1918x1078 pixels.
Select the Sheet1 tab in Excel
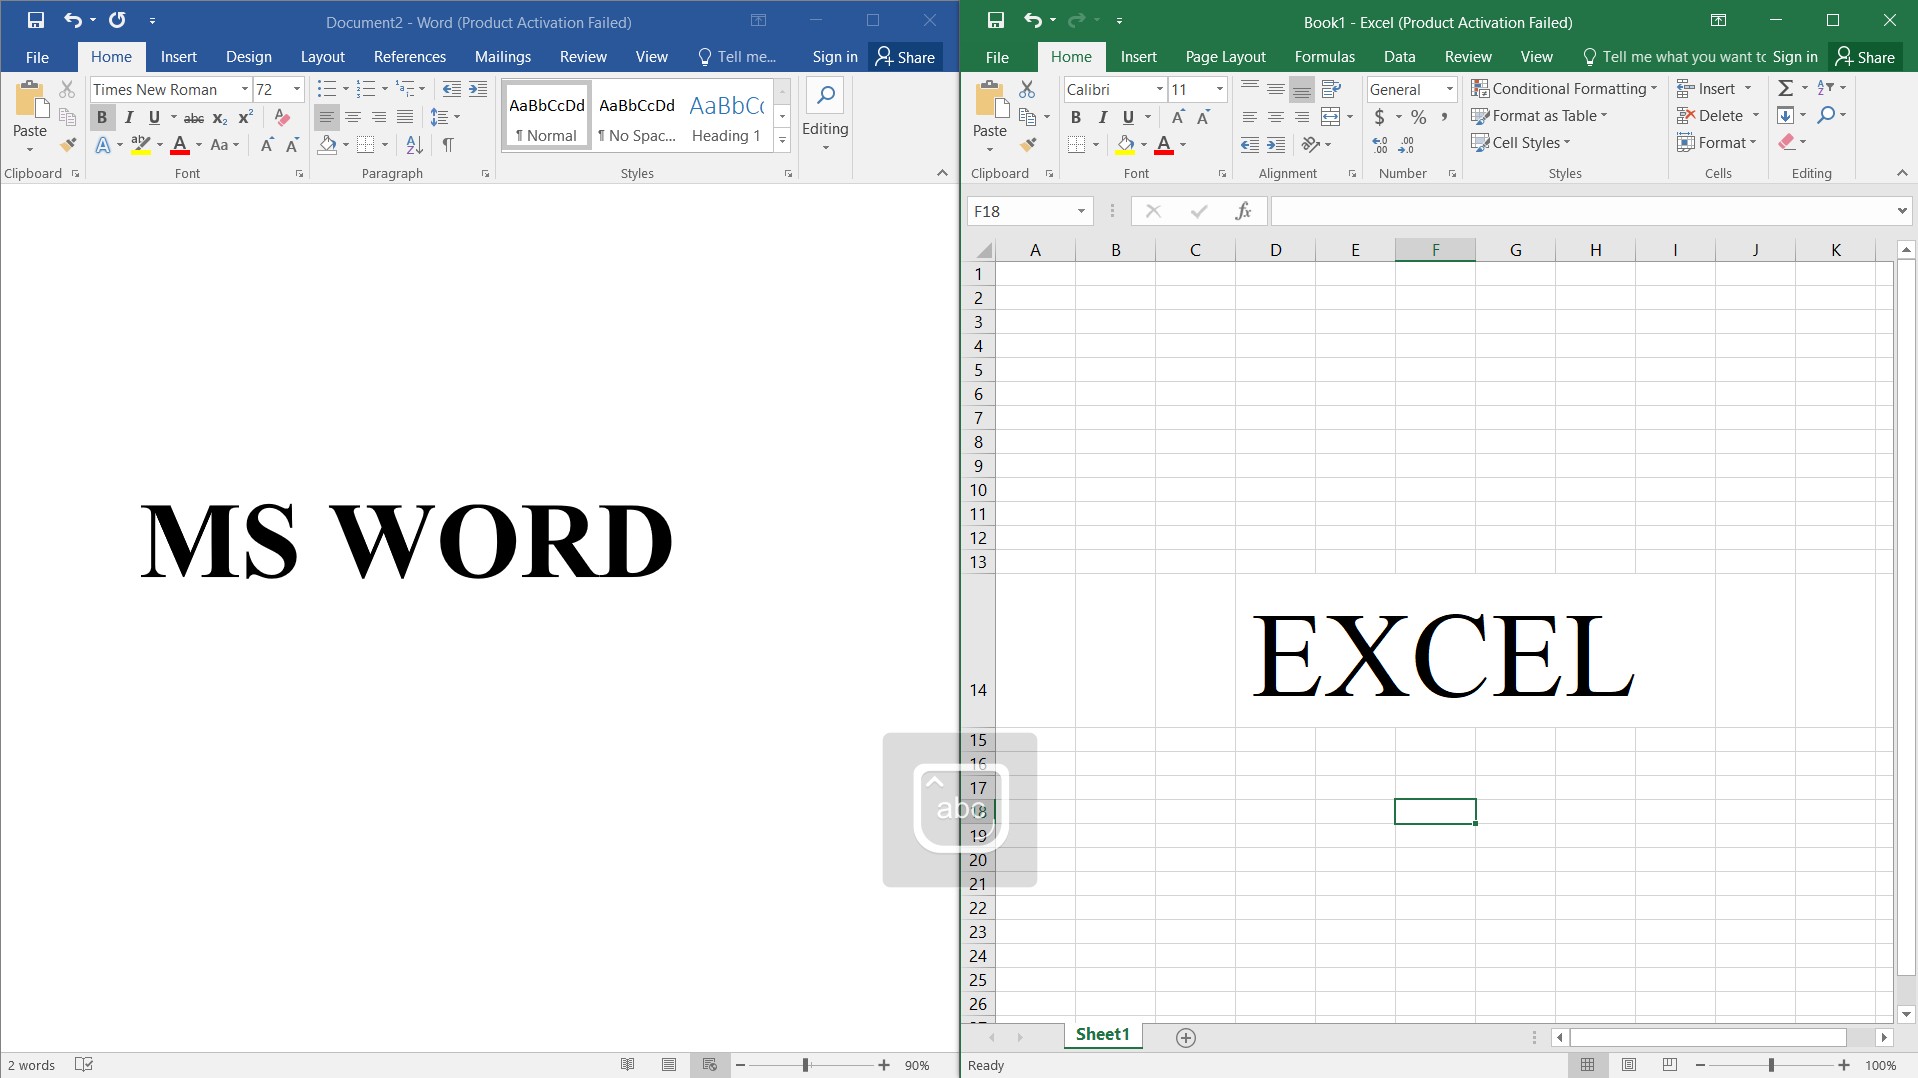coord(1101,1035)
